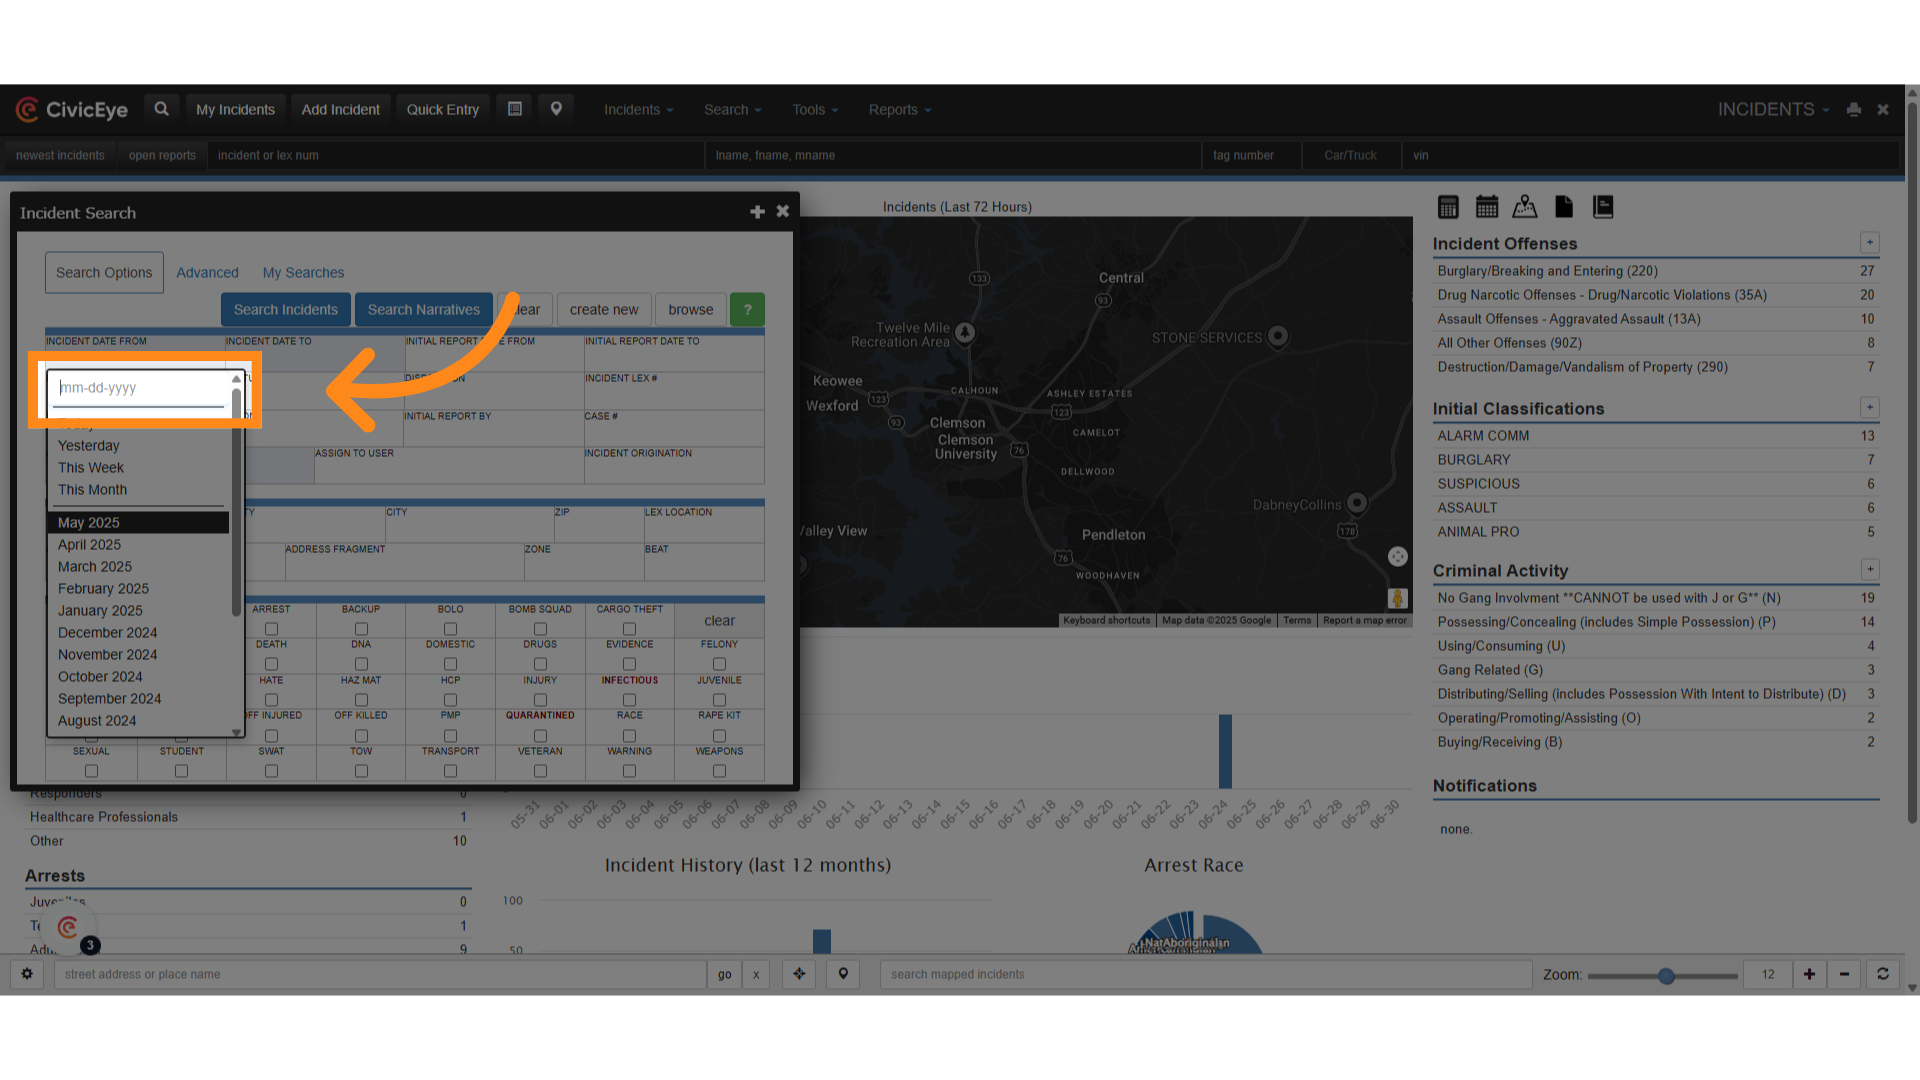Click the Search Incidents button
This screenshot has width=1920, height=1080.
click(286, 310)
